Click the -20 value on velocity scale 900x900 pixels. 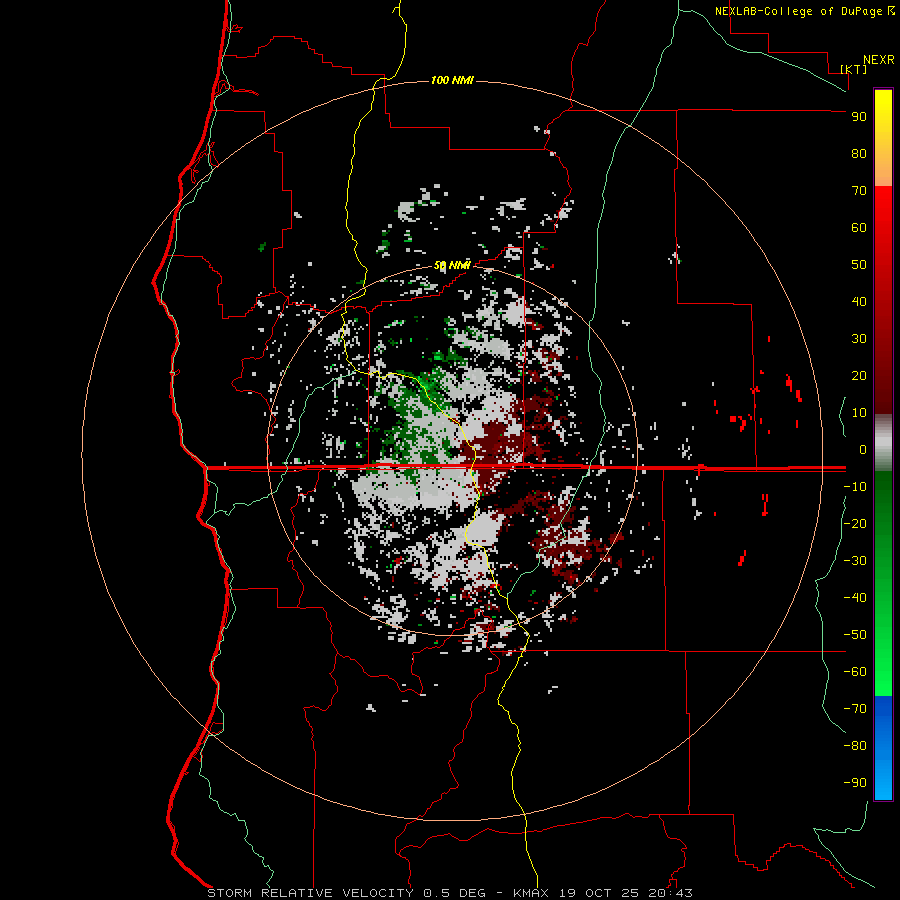click(855, 524)
